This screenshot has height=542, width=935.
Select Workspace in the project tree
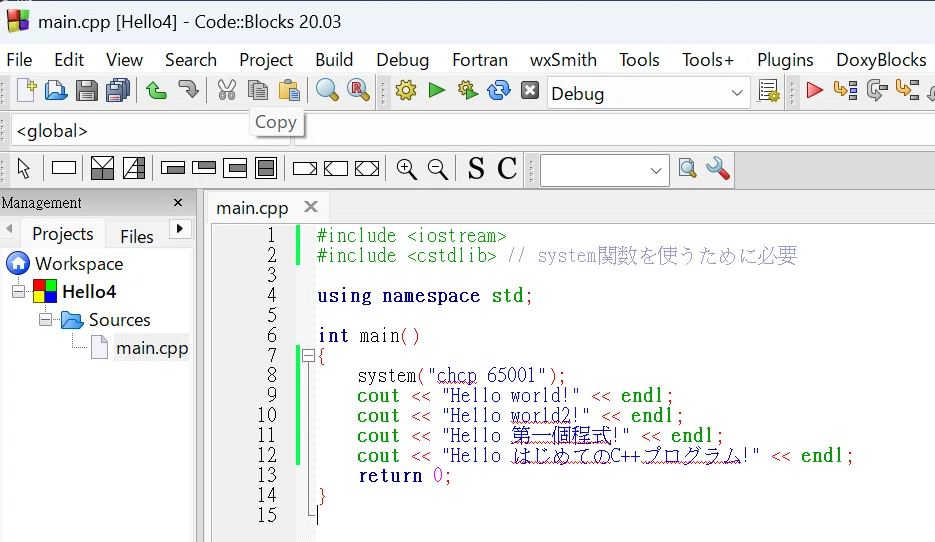point(79,264)
